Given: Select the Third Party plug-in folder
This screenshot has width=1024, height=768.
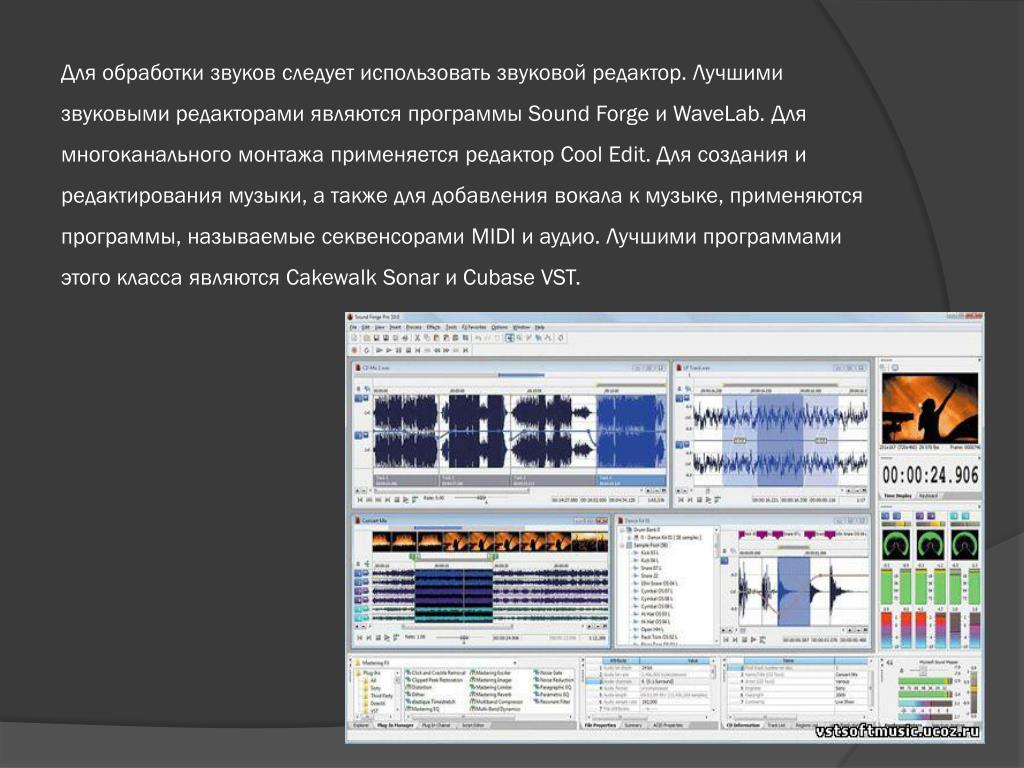Looking at the screenshot, I should pos(379,696).
